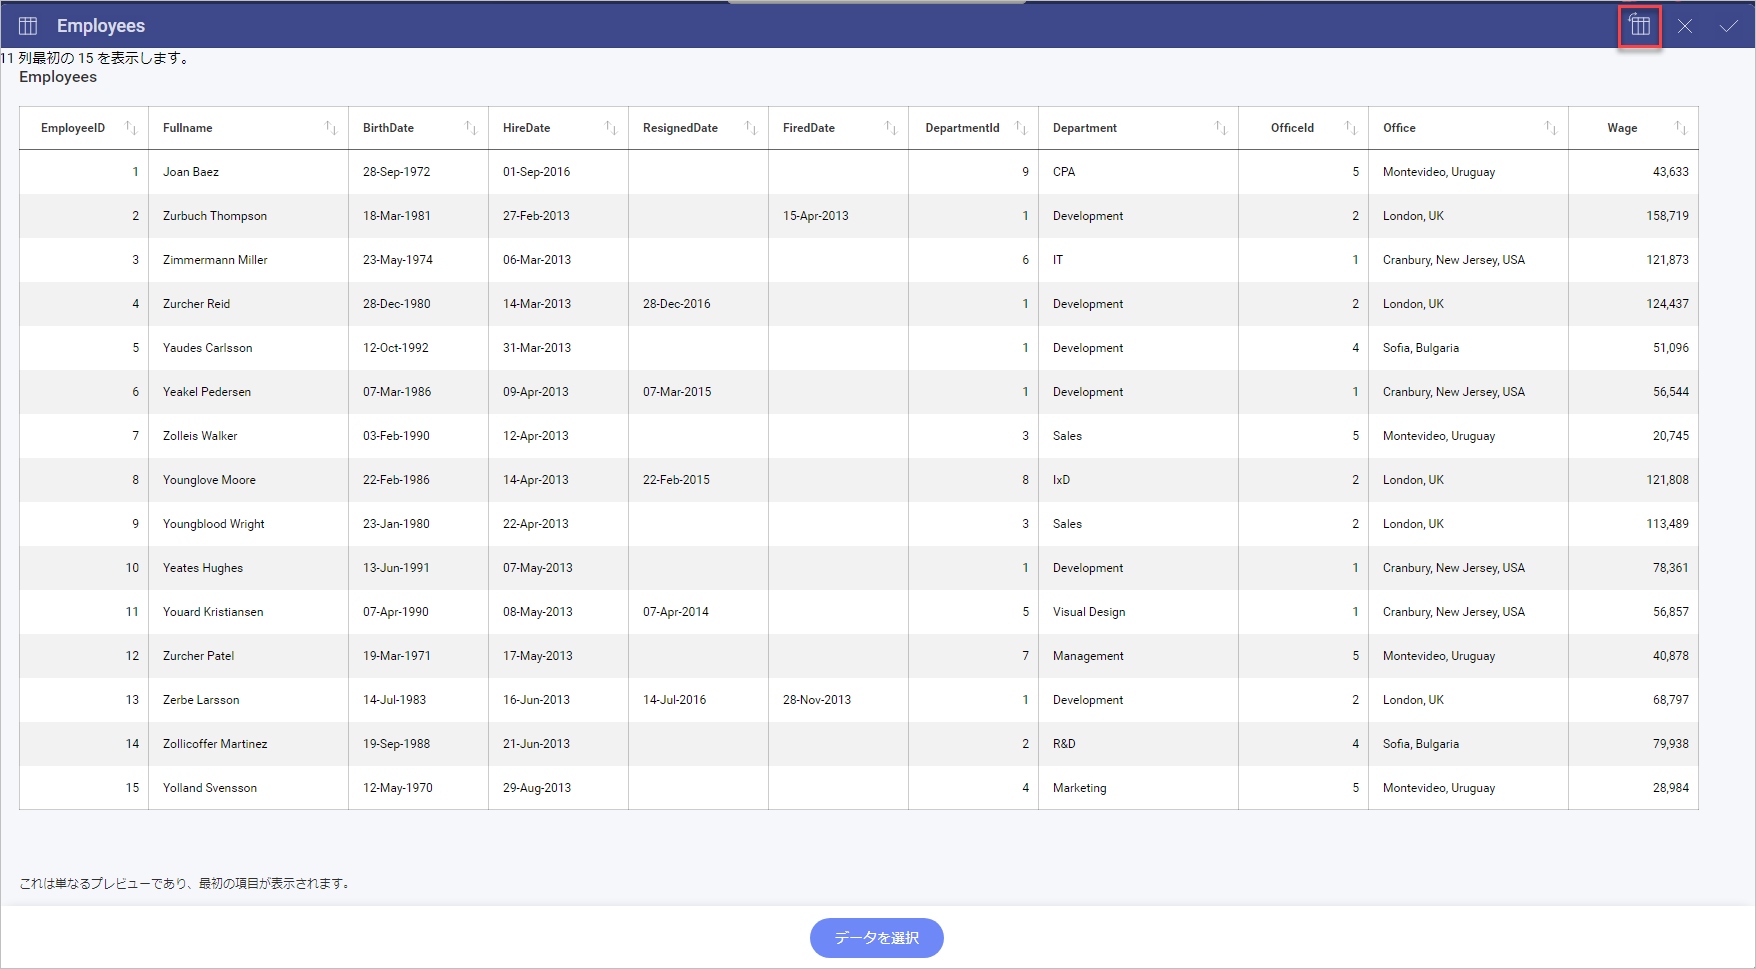Click the Office column header text

[x=1399, y=128]
